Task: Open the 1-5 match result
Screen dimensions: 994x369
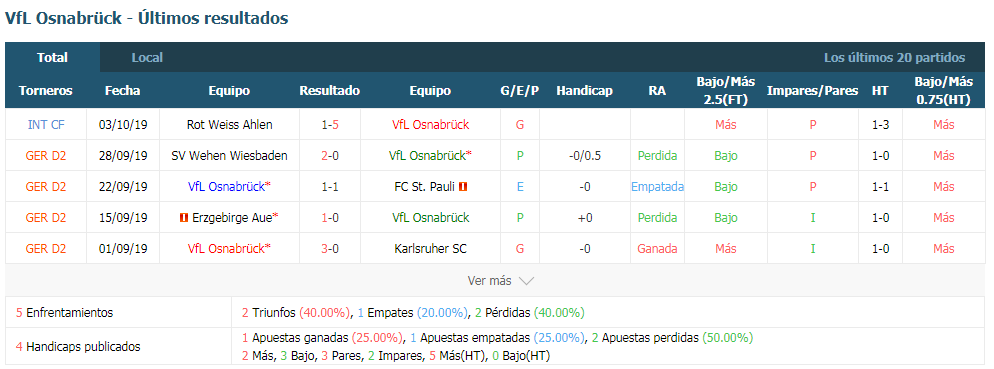Action: click(x=330, y=125)
